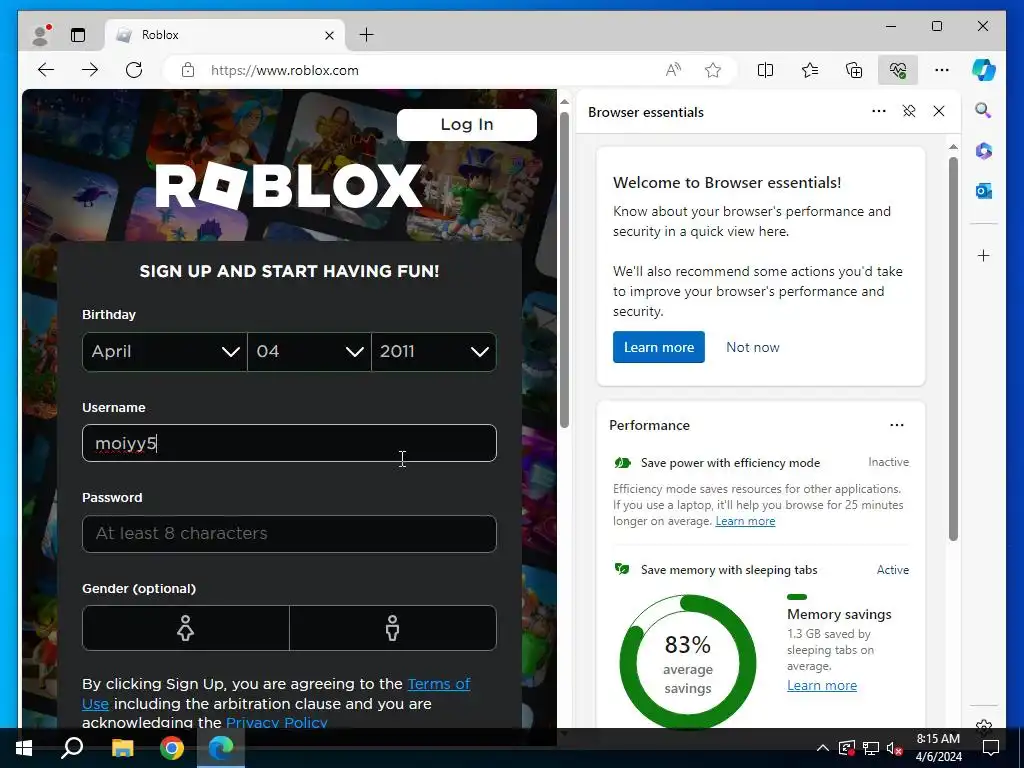Select the male gender icon
Viewport: 1024px width, 768px height.
392,628
